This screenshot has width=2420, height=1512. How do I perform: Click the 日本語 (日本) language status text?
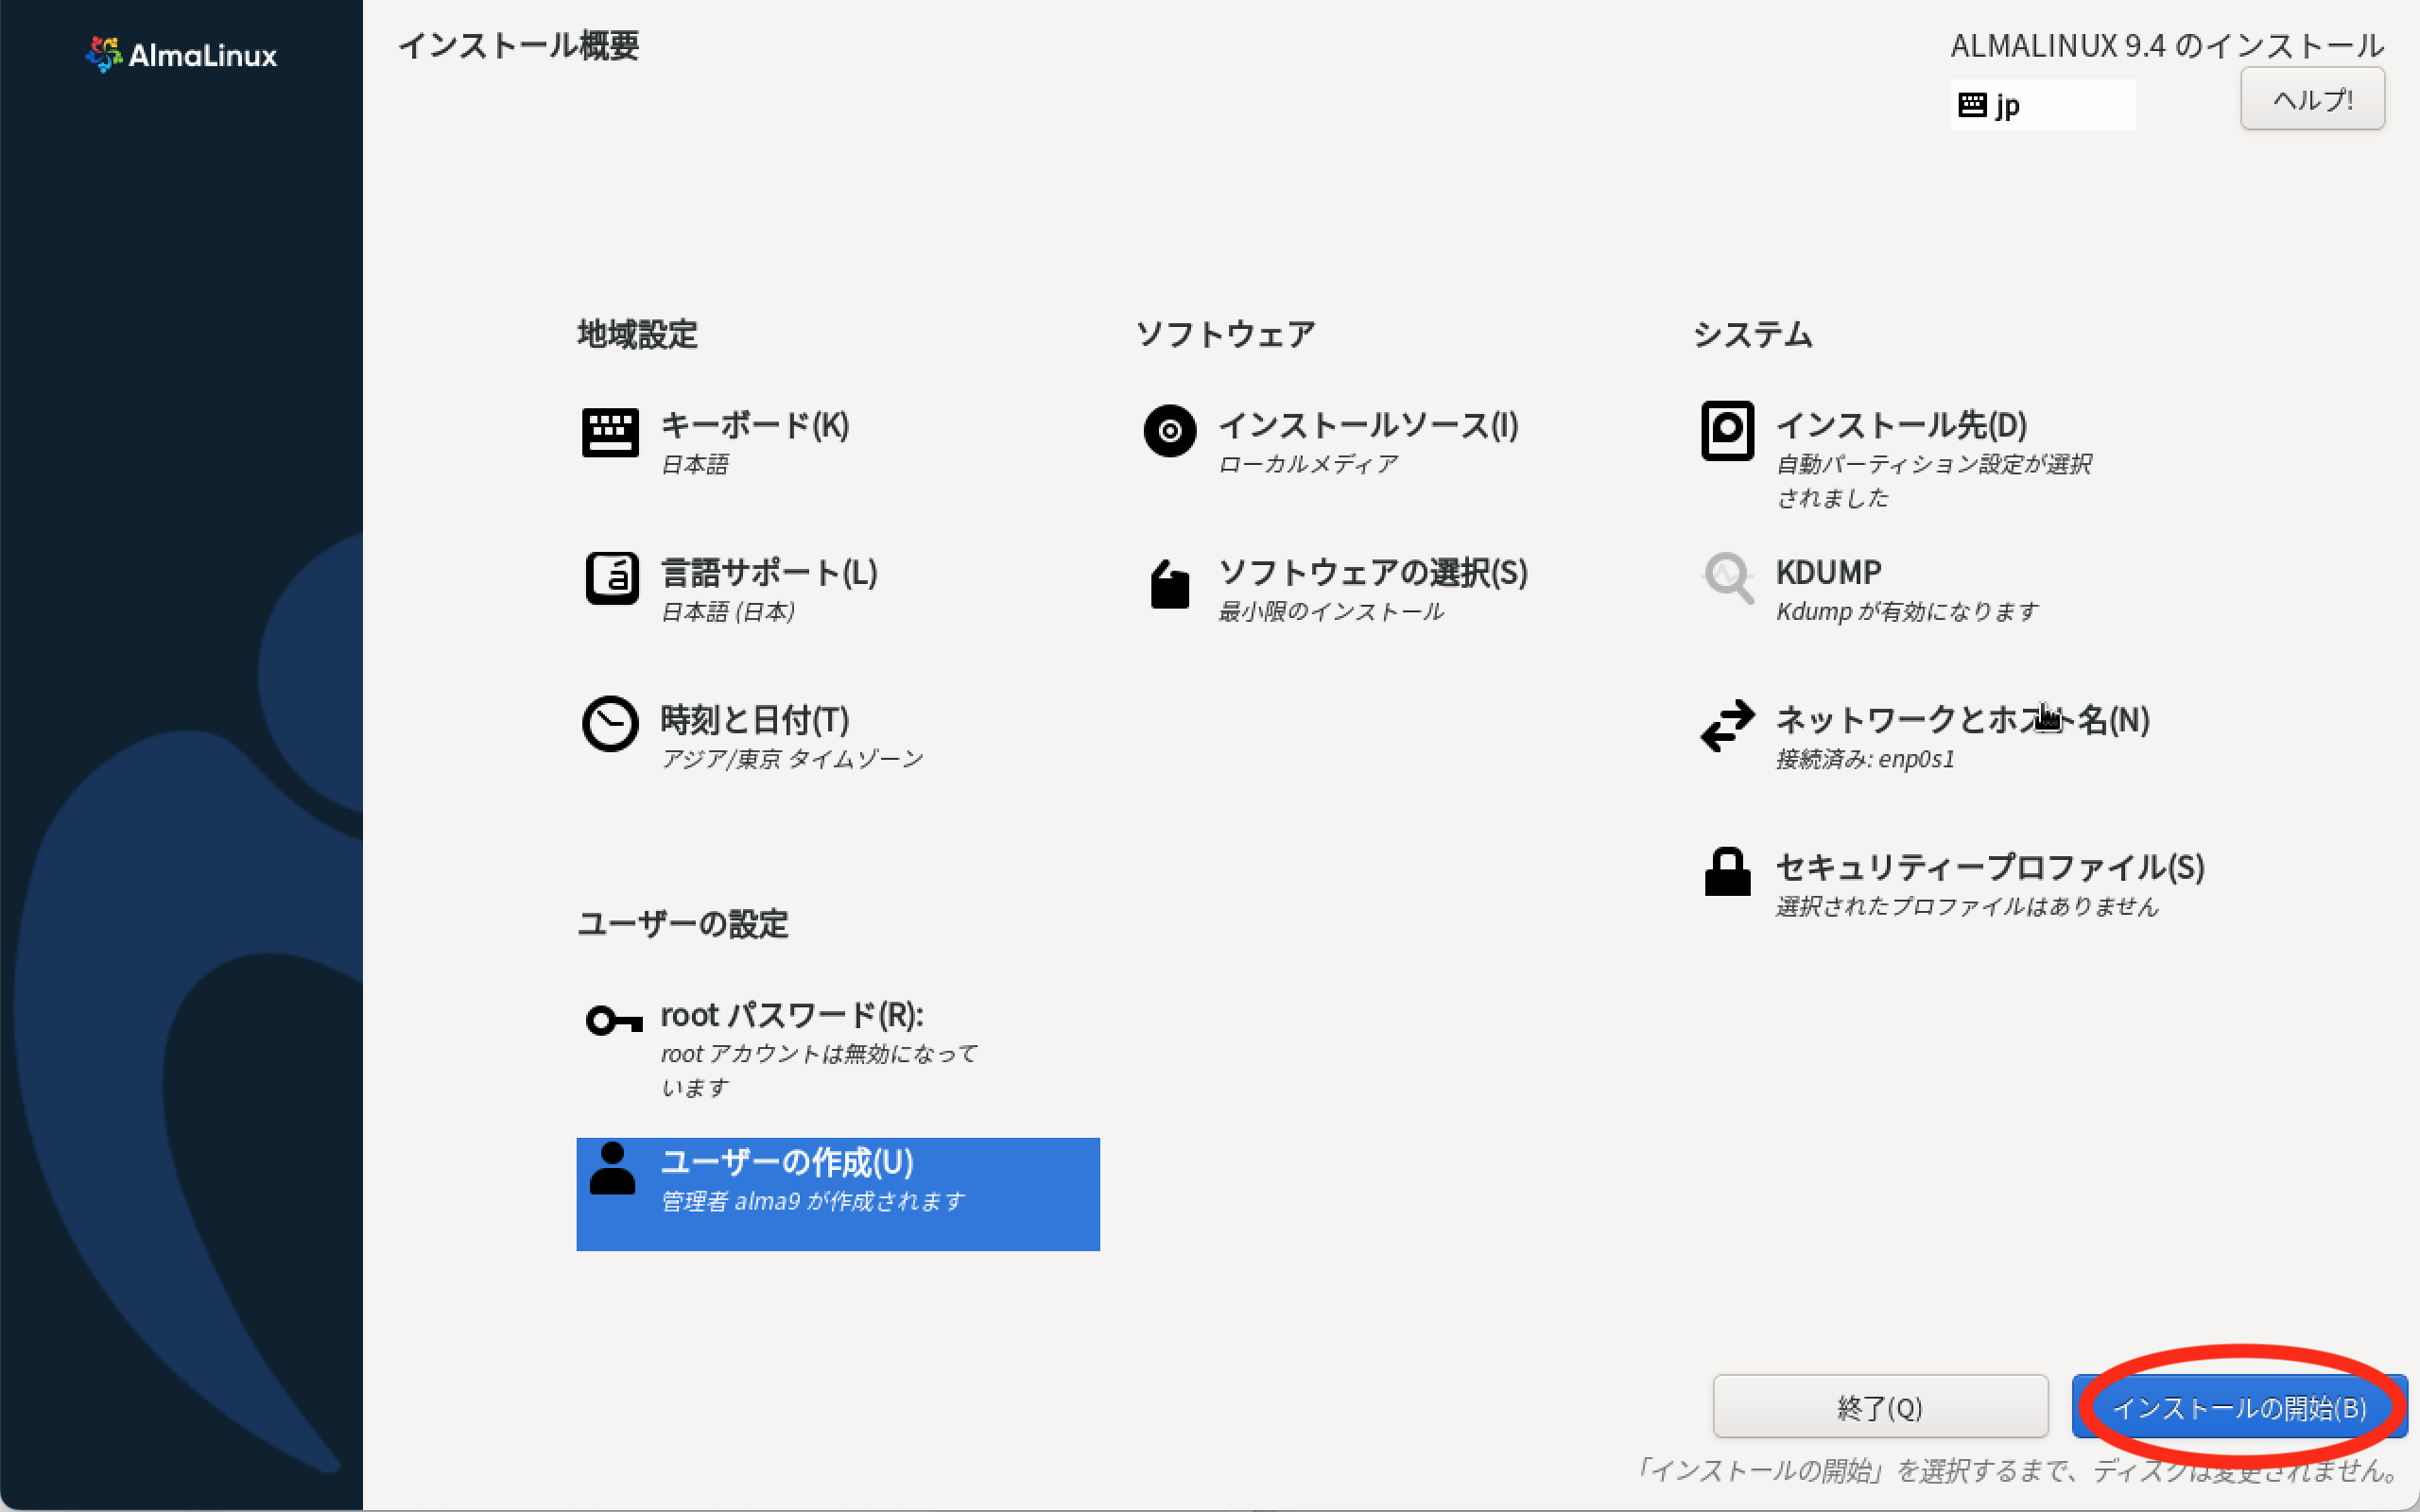click(728, 611)
